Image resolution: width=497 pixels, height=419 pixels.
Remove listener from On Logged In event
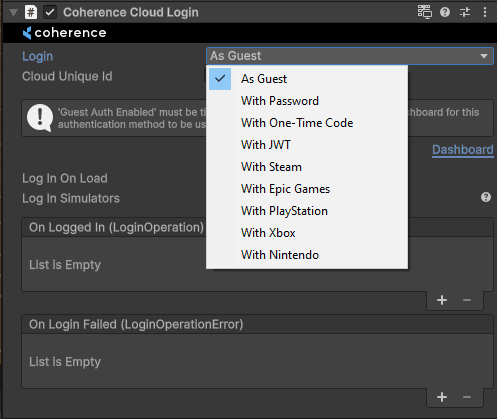click(467, 300)
